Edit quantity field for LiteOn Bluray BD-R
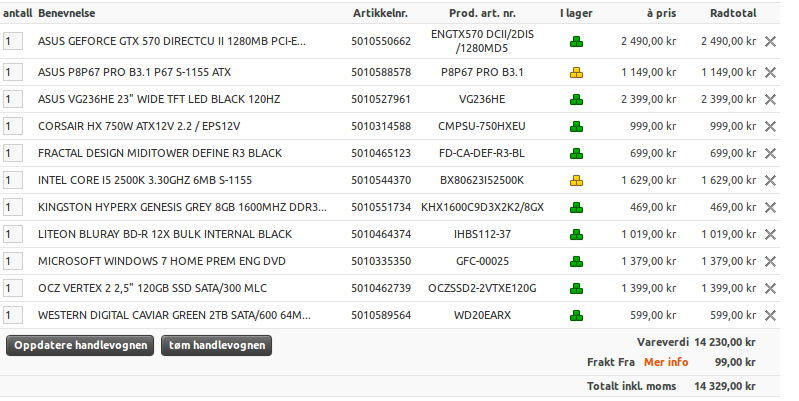 13,234
